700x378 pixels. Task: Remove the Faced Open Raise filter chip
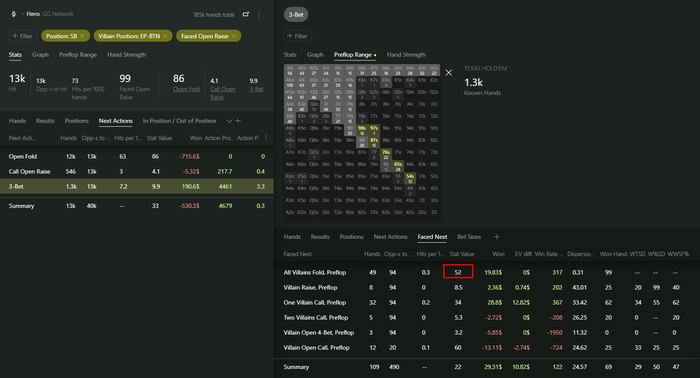tap(233, 36)
